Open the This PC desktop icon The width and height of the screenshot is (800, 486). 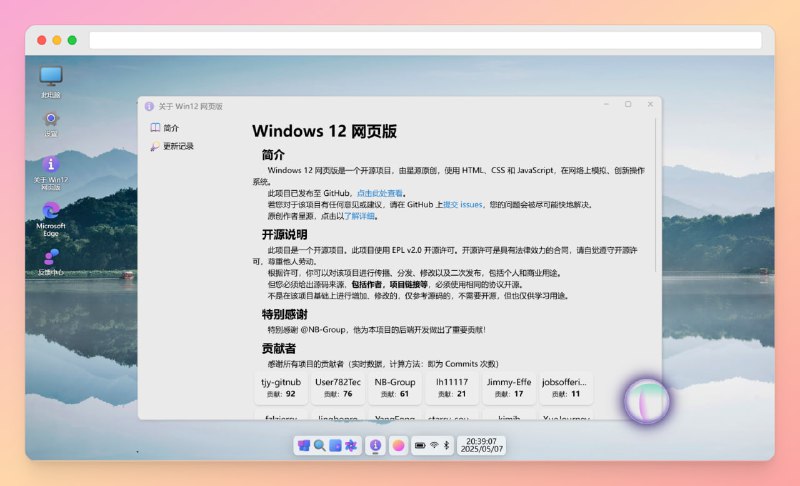(x=51, y=82)
